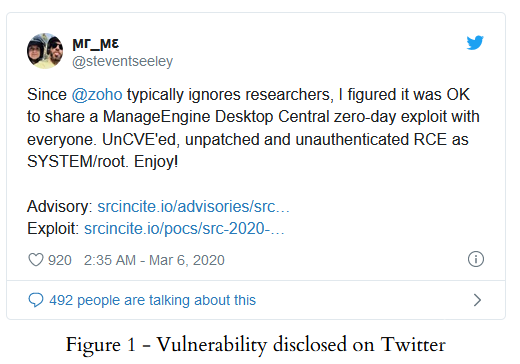Screen dimensions: 520x364
Task: Like the tweet with the heart icon
Action: coord(36,260)
